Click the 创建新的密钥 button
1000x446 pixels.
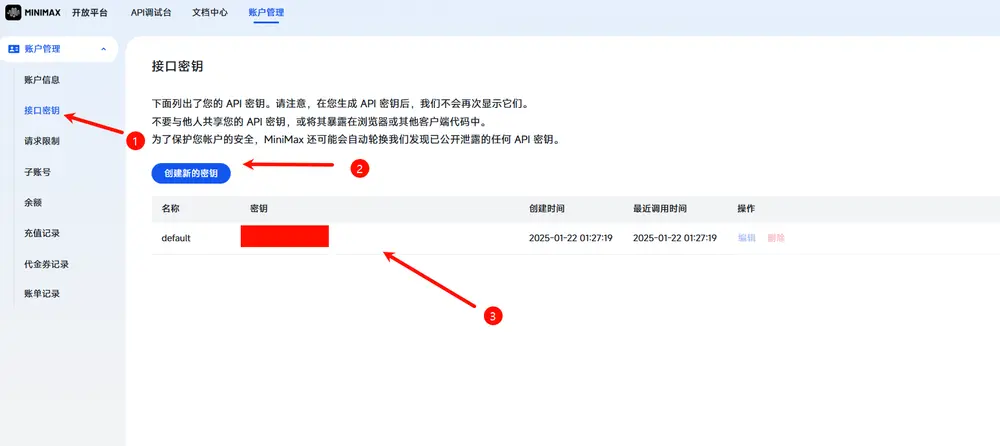click(x=191, y=174)
